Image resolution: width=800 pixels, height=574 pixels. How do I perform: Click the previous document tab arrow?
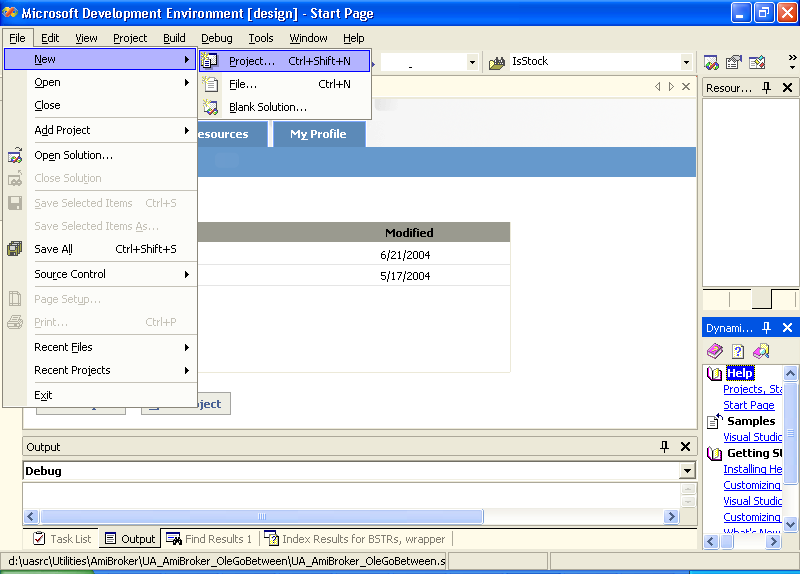(658, 87)
